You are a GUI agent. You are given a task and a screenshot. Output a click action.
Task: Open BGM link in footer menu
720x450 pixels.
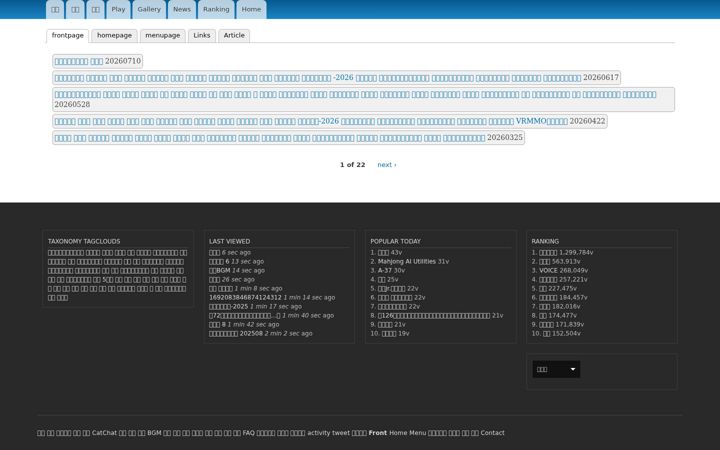tap(154, 433)
